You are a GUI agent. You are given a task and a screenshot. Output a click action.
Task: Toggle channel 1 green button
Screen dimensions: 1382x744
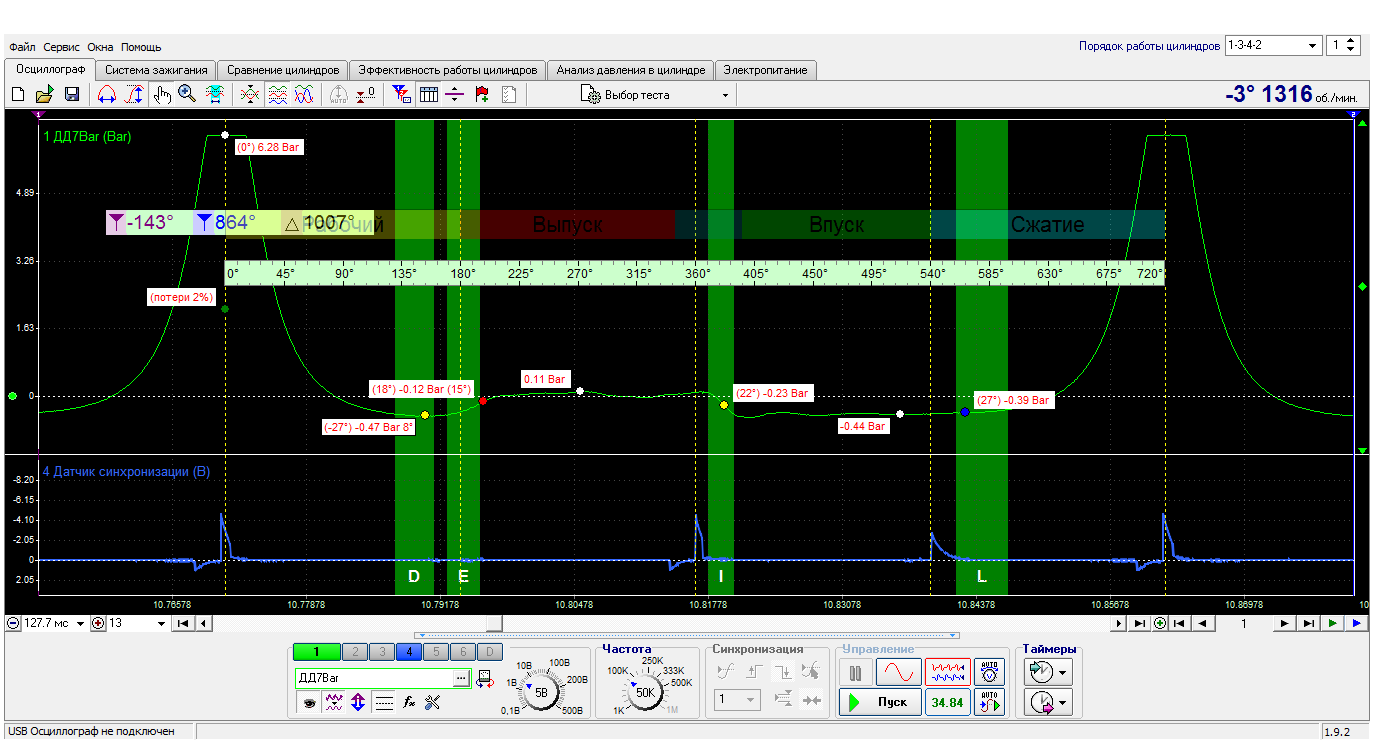316,652
